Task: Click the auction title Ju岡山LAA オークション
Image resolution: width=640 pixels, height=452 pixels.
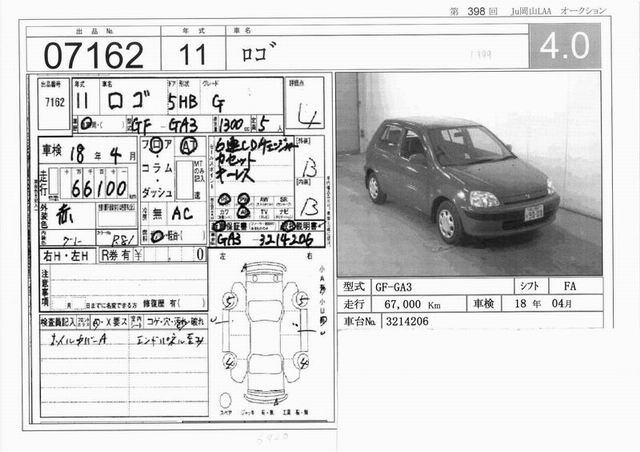Action: click(x=558, y=11)
